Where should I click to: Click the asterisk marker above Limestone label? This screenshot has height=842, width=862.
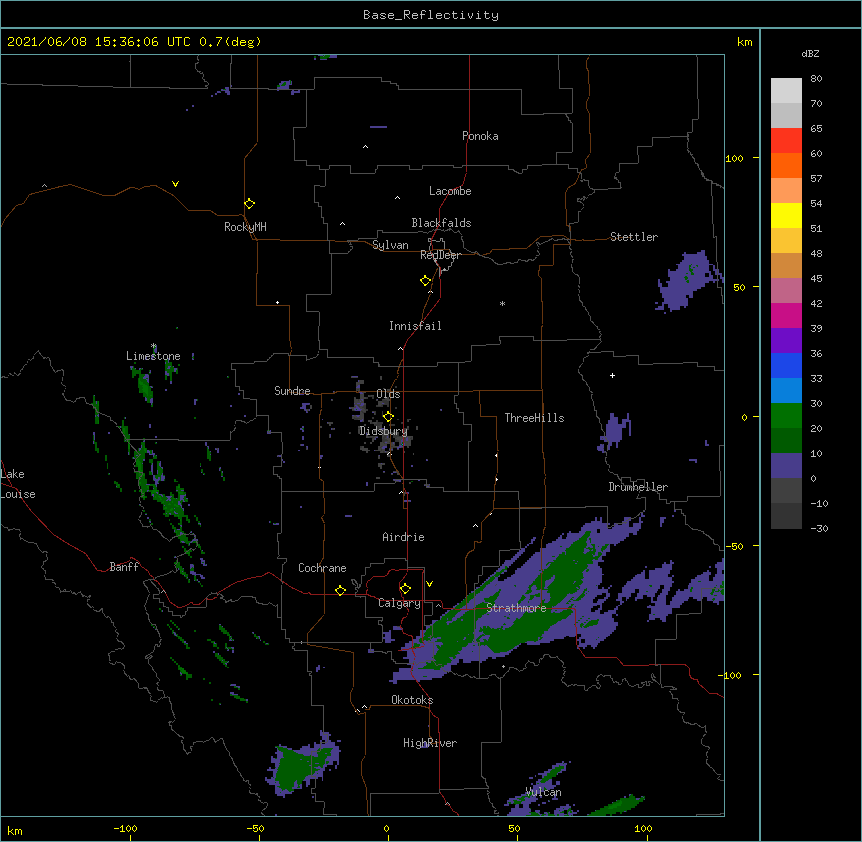click(x=154, y=346)
